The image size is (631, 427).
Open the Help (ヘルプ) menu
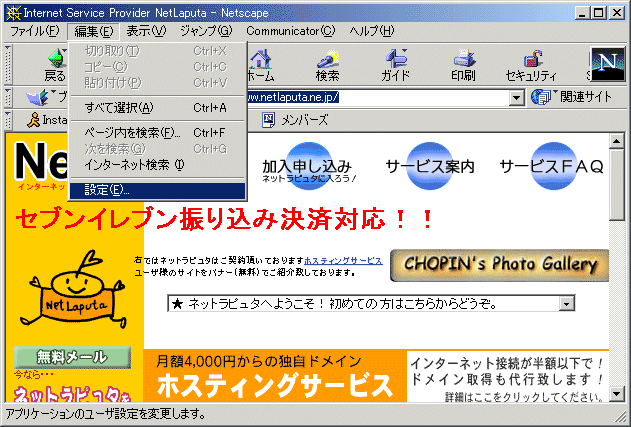pyautogui.click(x=371, y=31)
